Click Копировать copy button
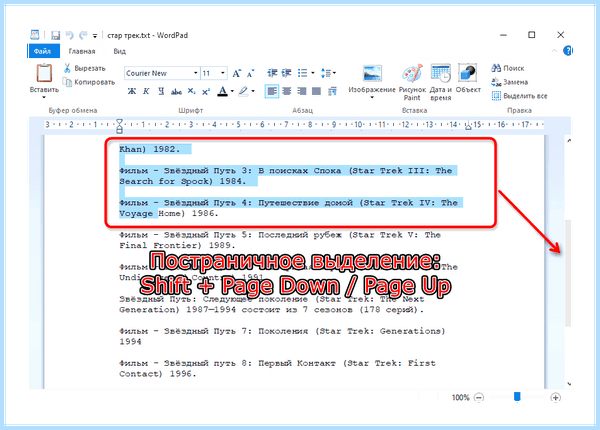The width and height of the screenshot is (600, 430). [x=89, y=82]
